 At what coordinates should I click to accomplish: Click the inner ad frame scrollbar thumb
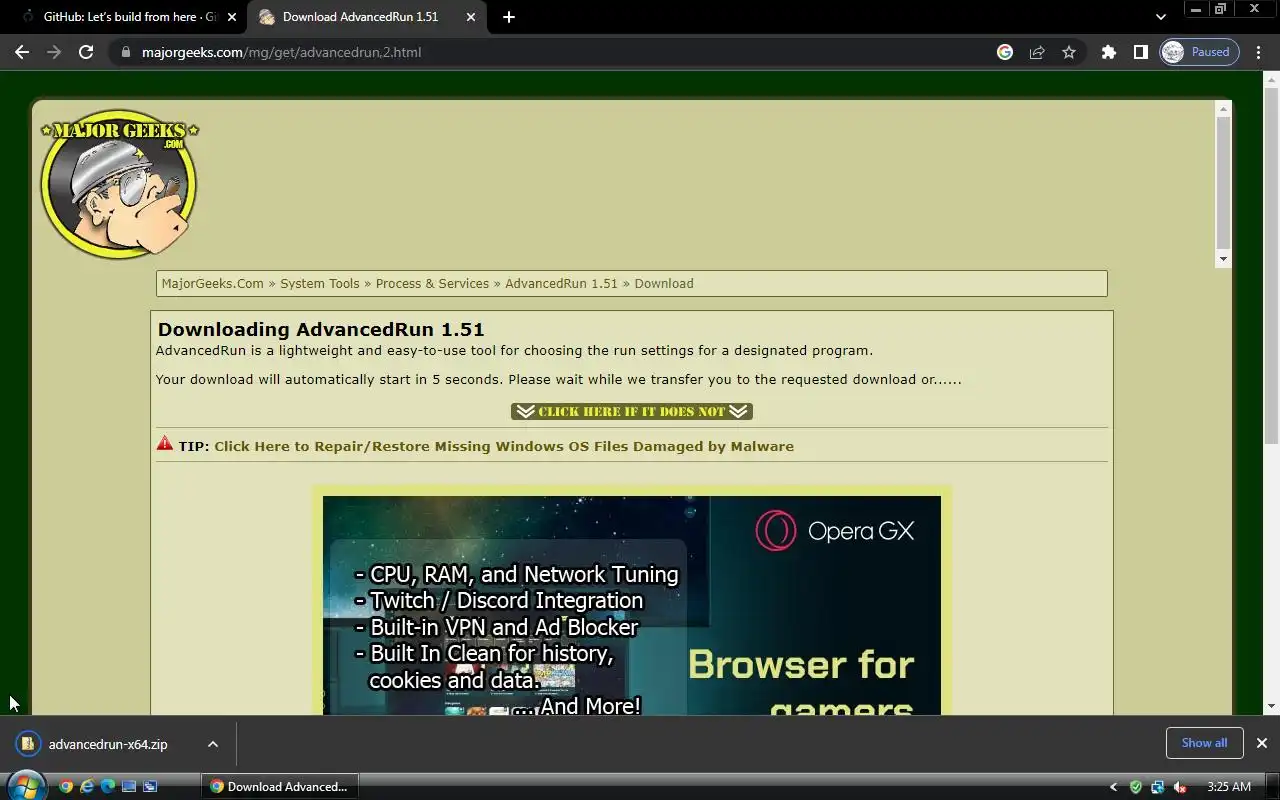[1223, 183]
